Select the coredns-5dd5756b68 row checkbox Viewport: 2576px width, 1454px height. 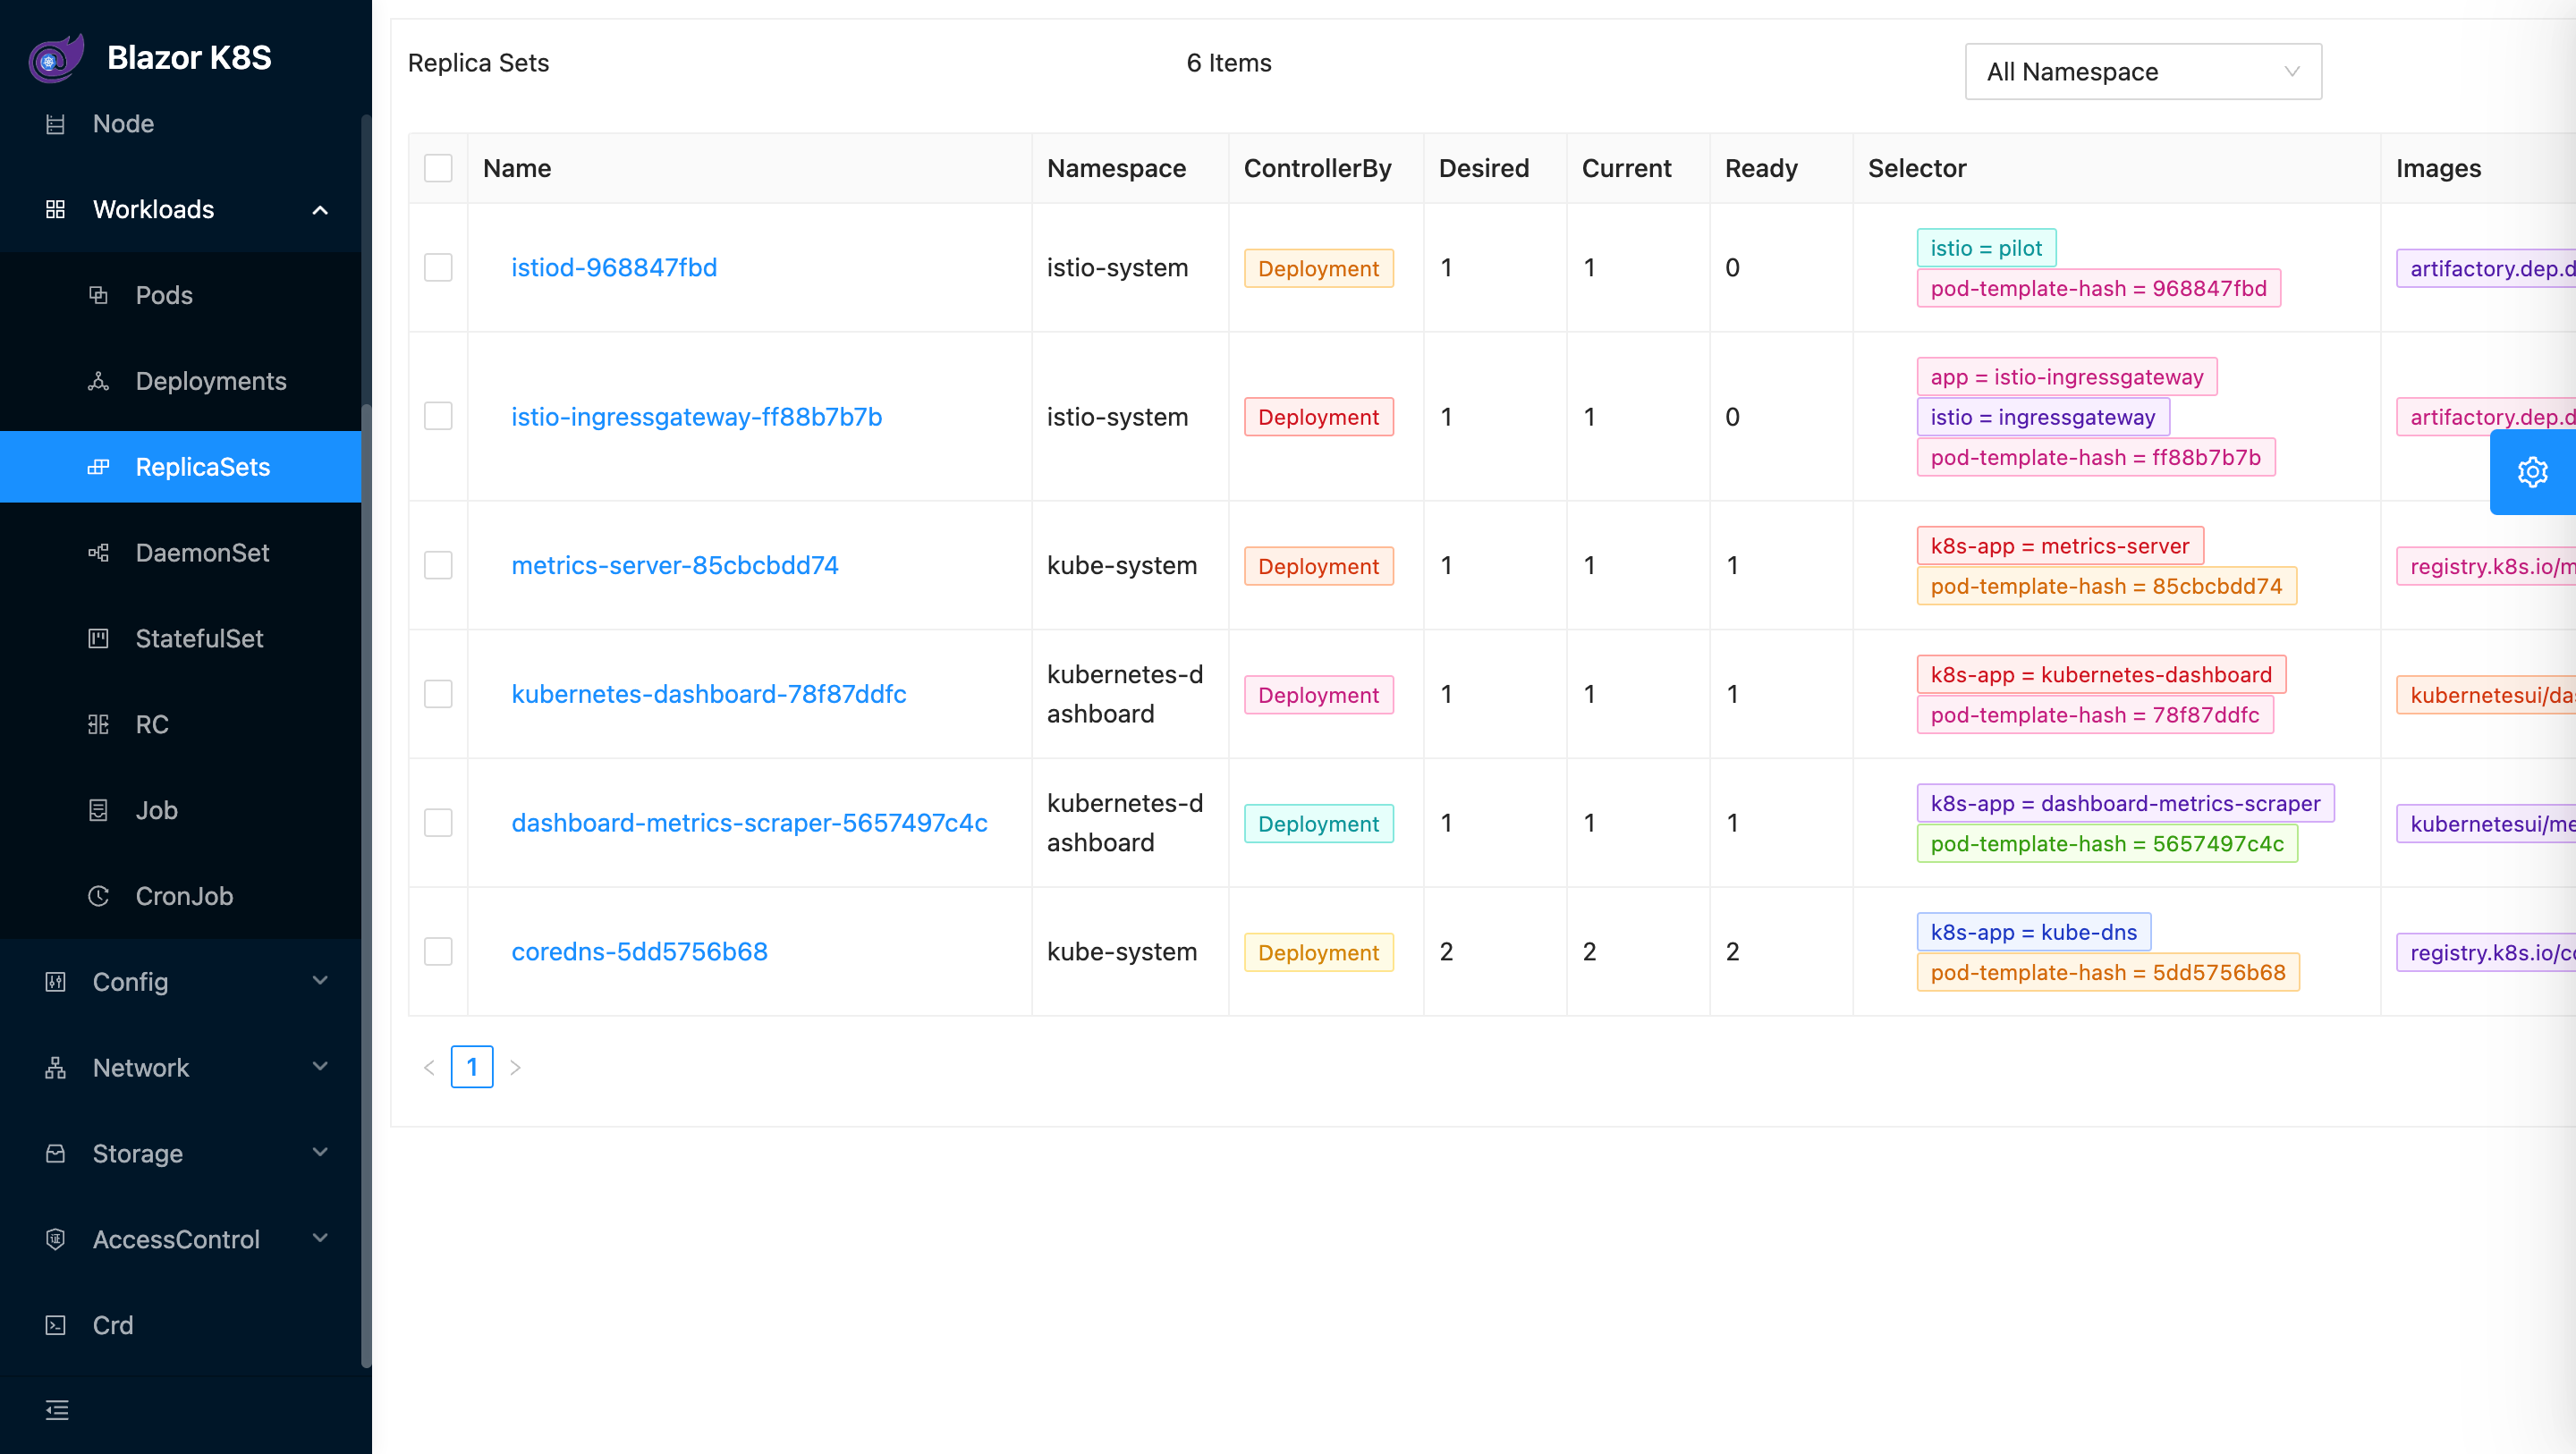(x=438, y=951)
